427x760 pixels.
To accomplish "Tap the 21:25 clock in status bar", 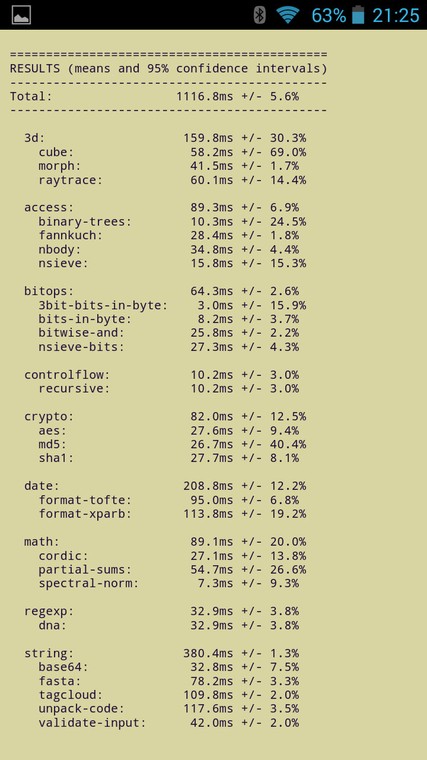I will pyautogui.click(x=395, y=16).
